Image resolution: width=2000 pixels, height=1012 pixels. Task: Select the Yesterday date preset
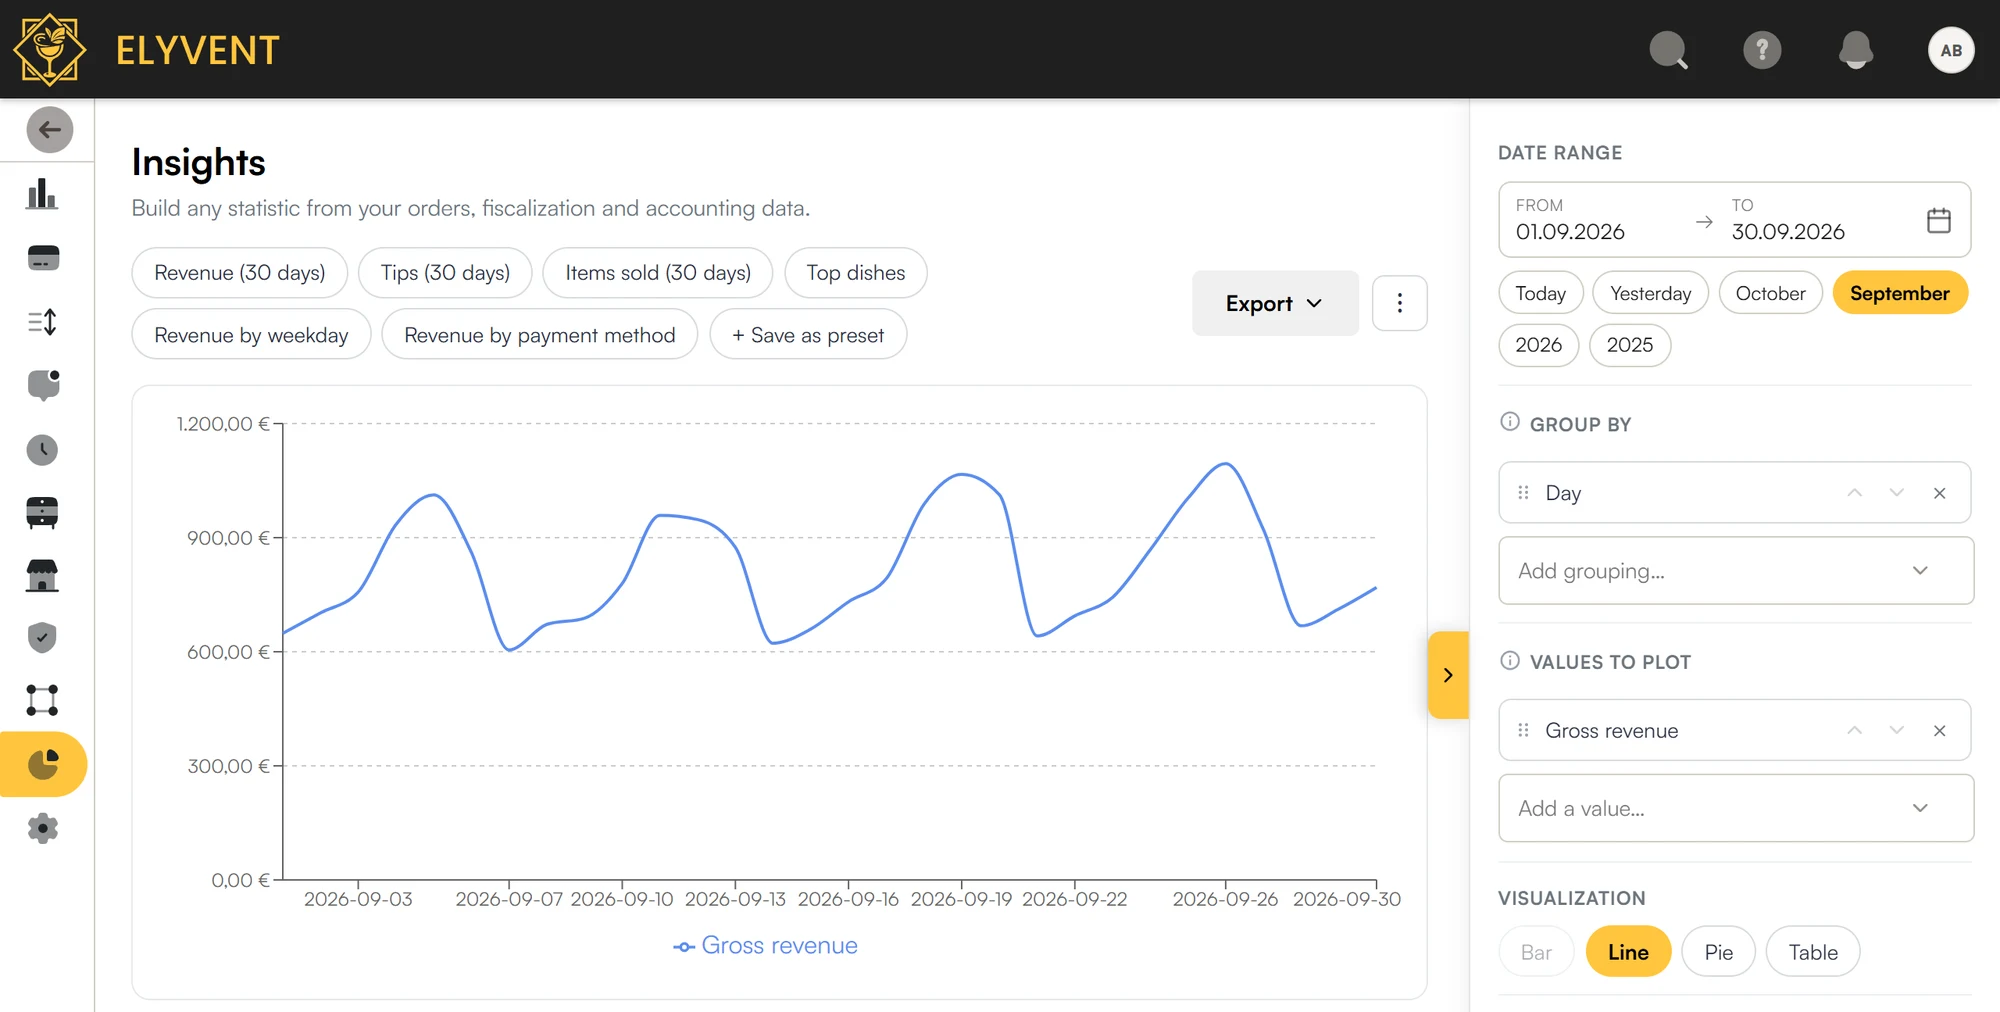(1650, 293)
